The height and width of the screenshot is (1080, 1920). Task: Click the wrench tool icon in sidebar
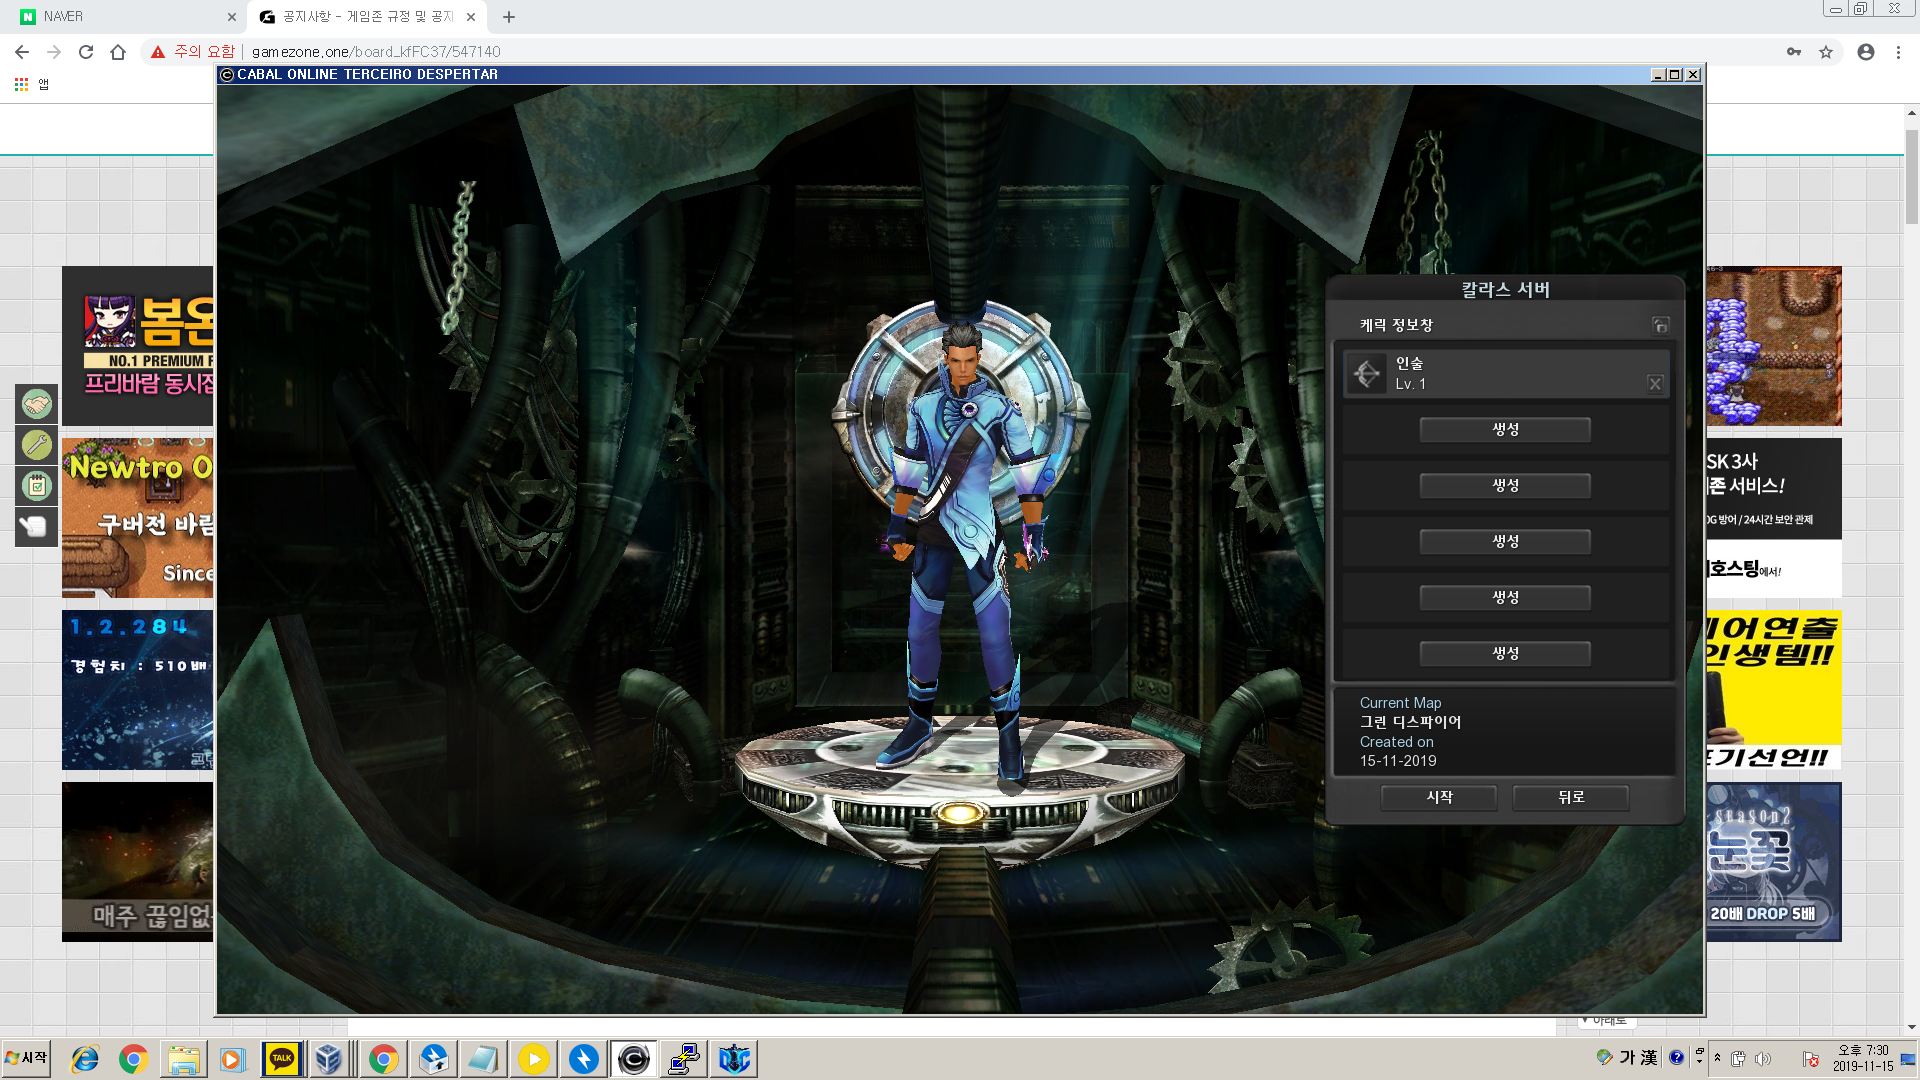coord(37,445)
